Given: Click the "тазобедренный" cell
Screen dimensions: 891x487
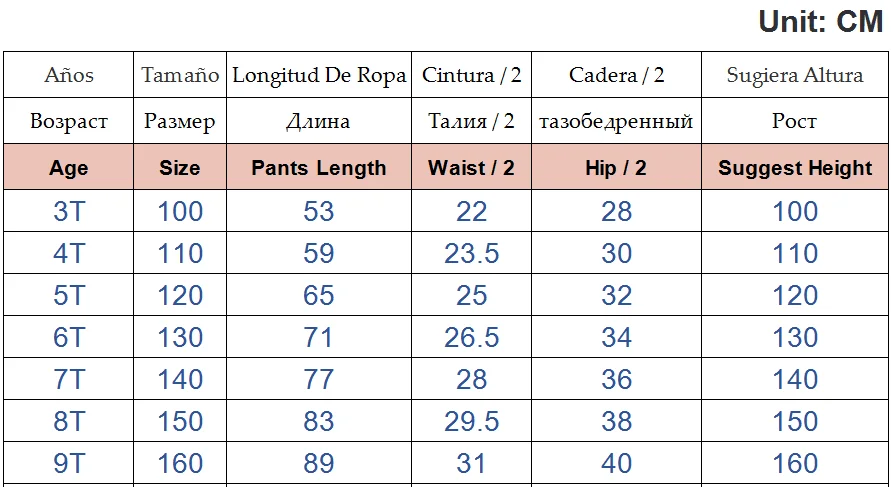Looking at the screenshot, I should (x=616, y=122).
